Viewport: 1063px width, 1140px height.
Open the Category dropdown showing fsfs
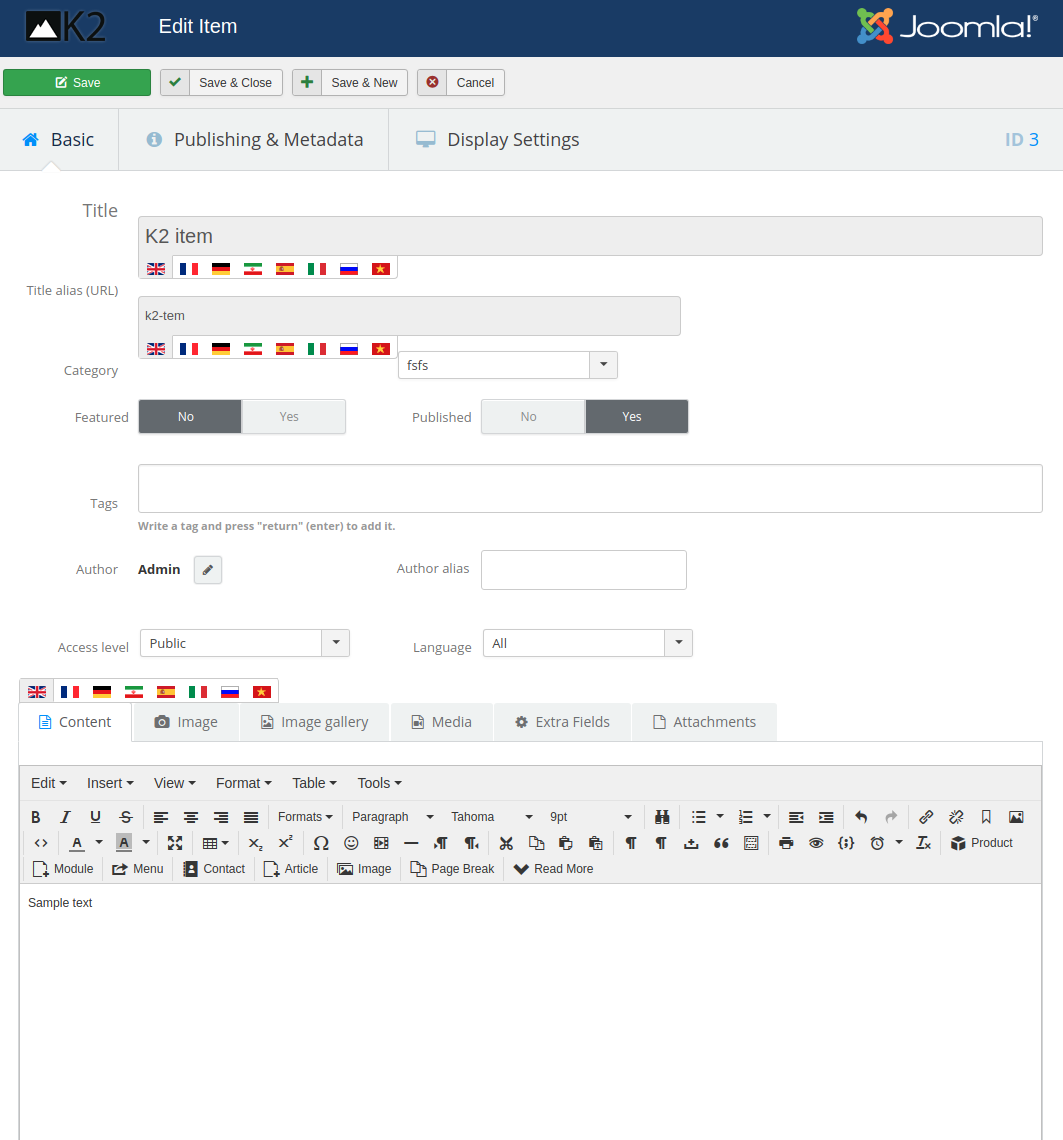507,365
